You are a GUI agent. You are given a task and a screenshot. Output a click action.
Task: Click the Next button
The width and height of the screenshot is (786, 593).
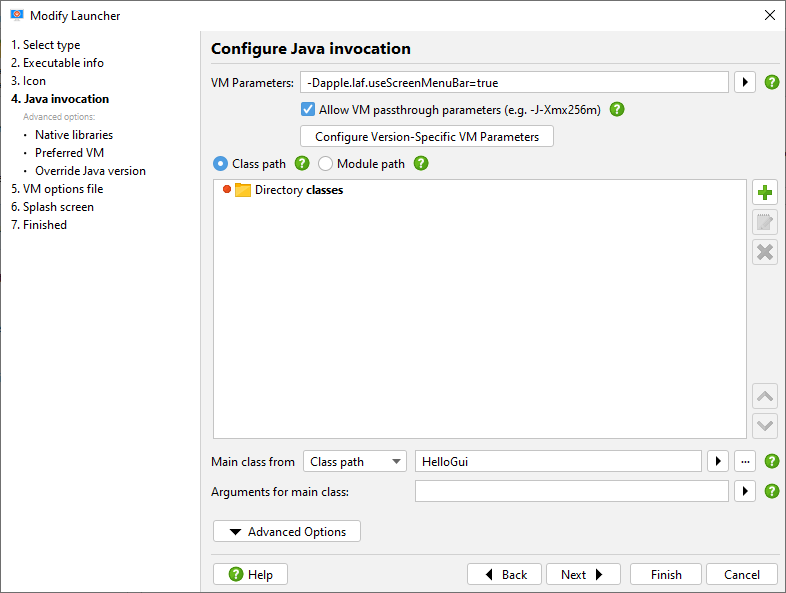click(583, 574)
